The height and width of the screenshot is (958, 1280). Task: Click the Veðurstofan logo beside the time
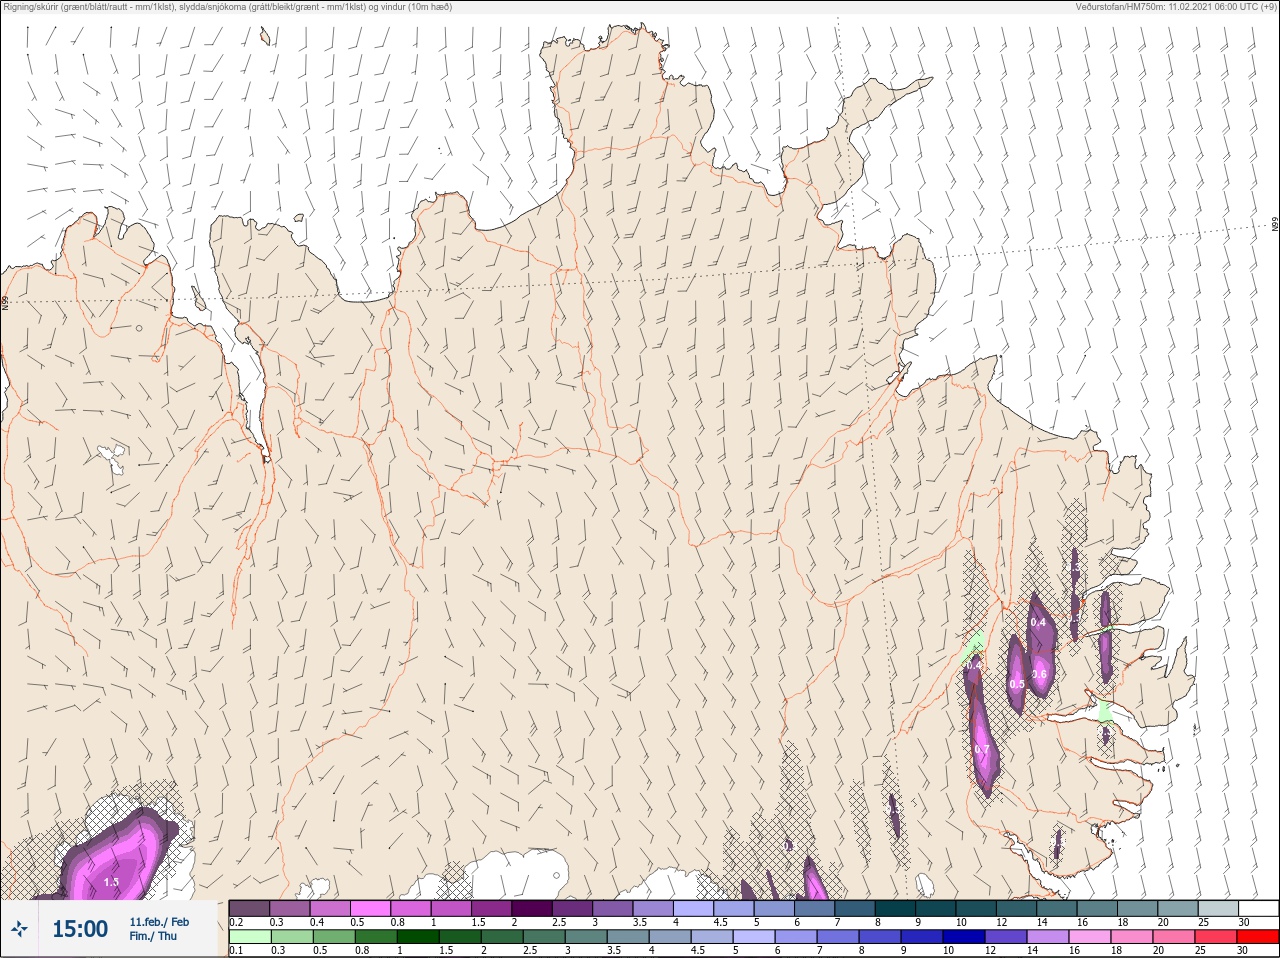19,929
